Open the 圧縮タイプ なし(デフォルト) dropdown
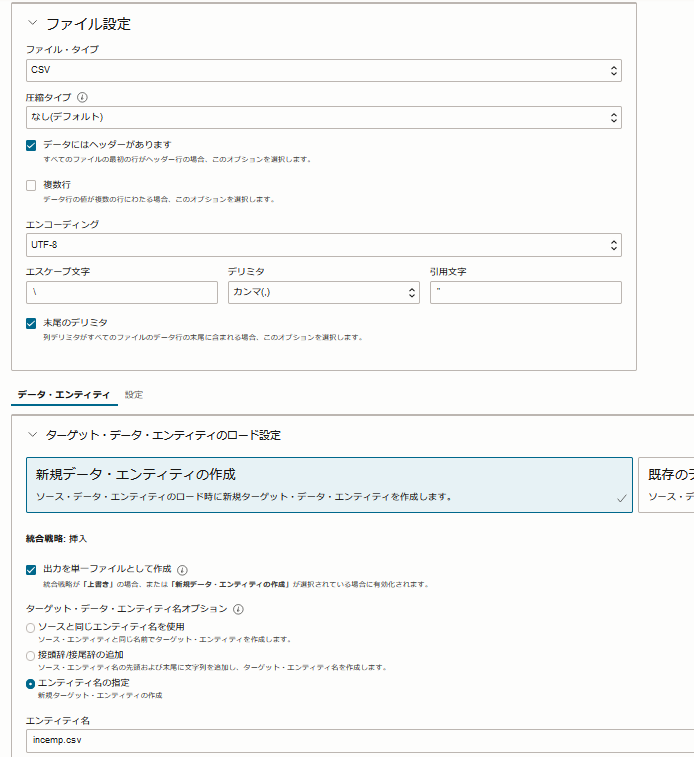 click(x=324, y=117)
